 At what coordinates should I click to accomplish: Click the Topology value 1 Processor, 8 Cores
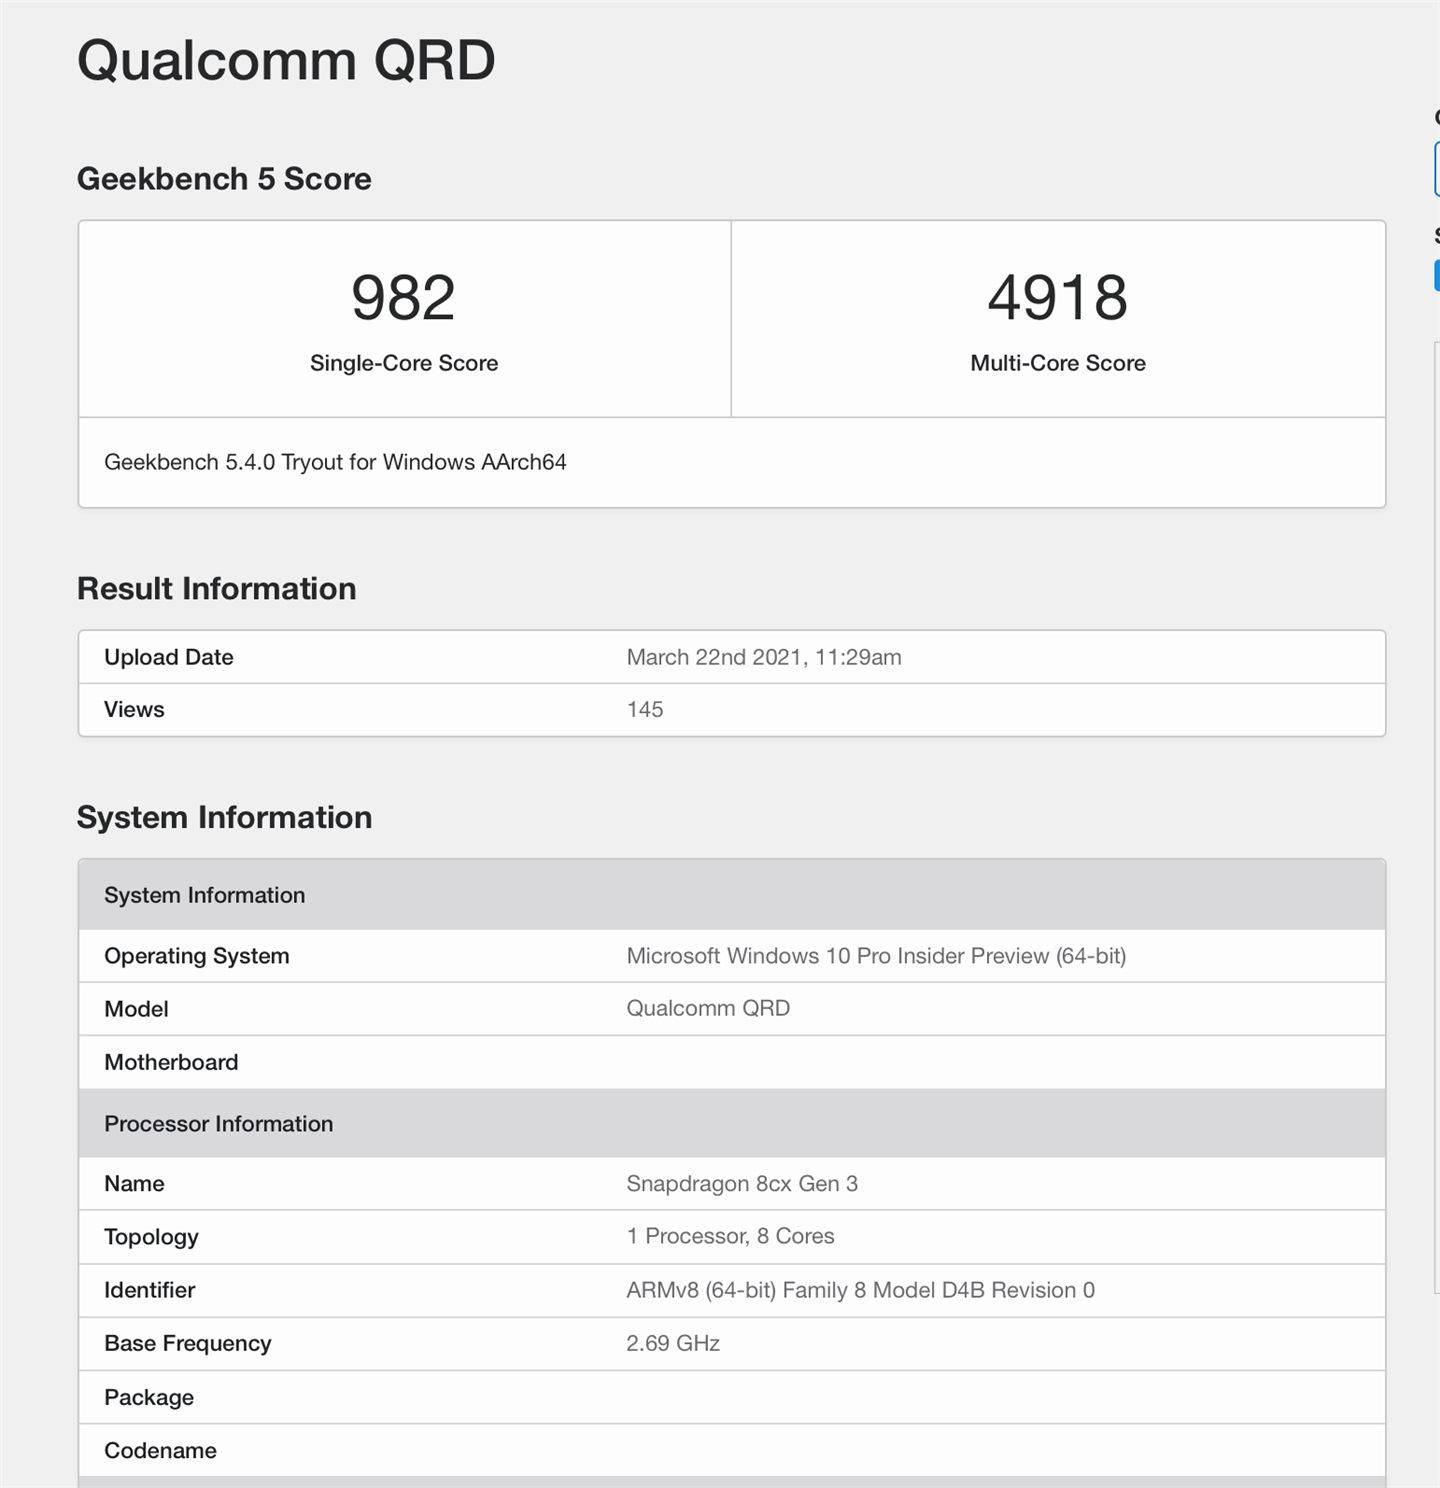click(730, 1236)
